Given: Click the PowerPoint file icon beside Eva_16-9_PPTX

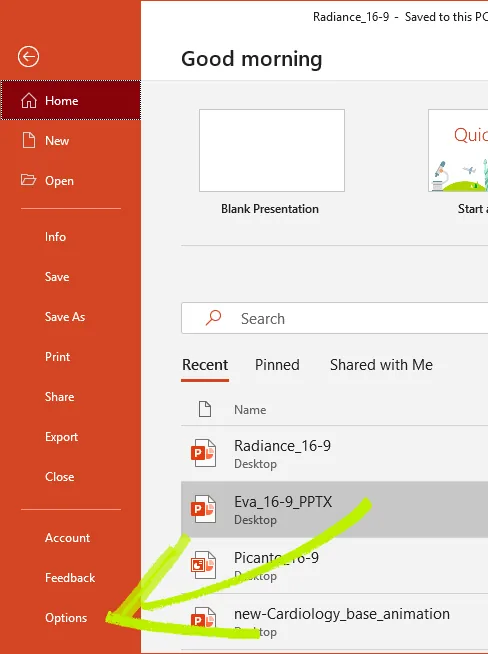Looking at the screenshot, I should [x=203, y=509].
